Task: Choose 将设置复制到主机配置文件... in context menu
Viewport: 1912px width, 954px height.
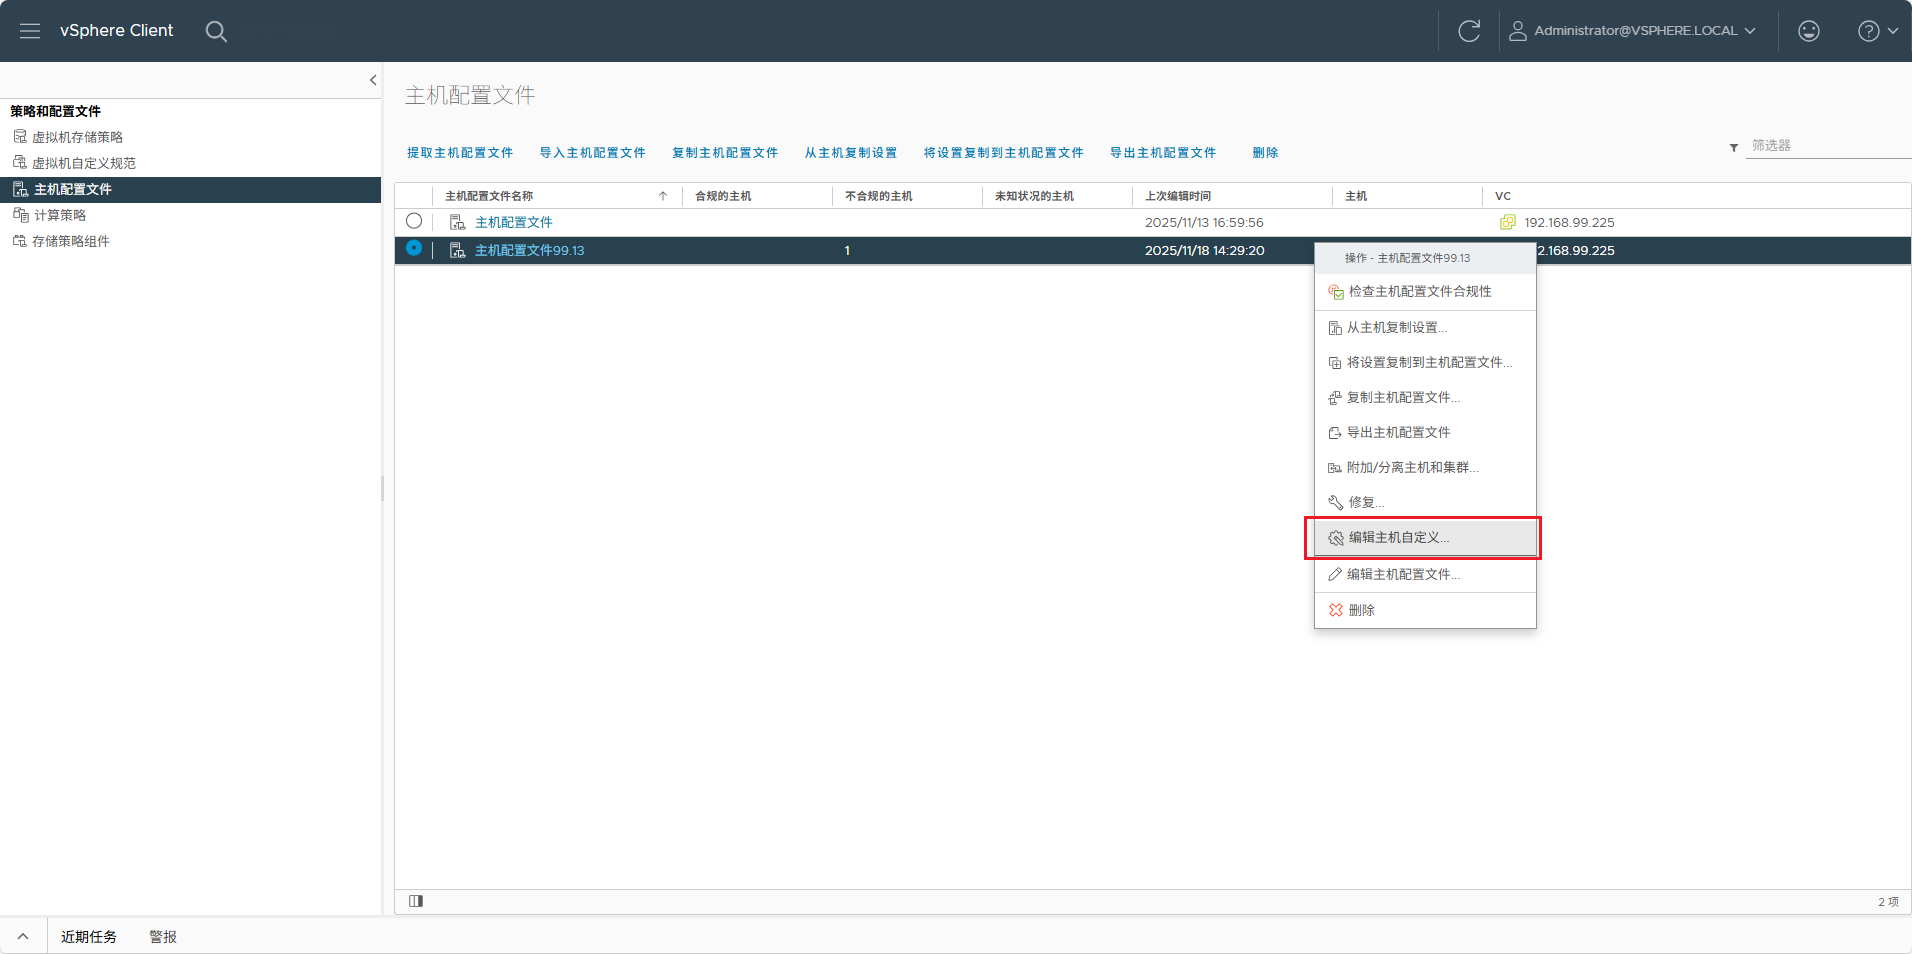Action: pos(1425,362)
